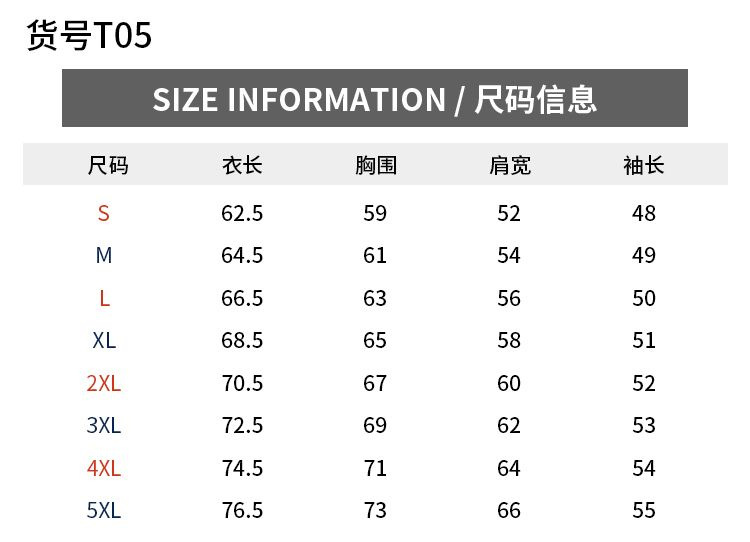Select the 2XL size label

coord(104,383)
